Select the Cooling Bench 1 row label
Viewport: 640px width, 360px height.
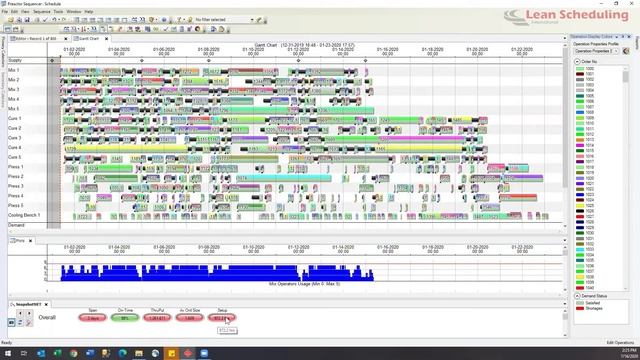24,215
